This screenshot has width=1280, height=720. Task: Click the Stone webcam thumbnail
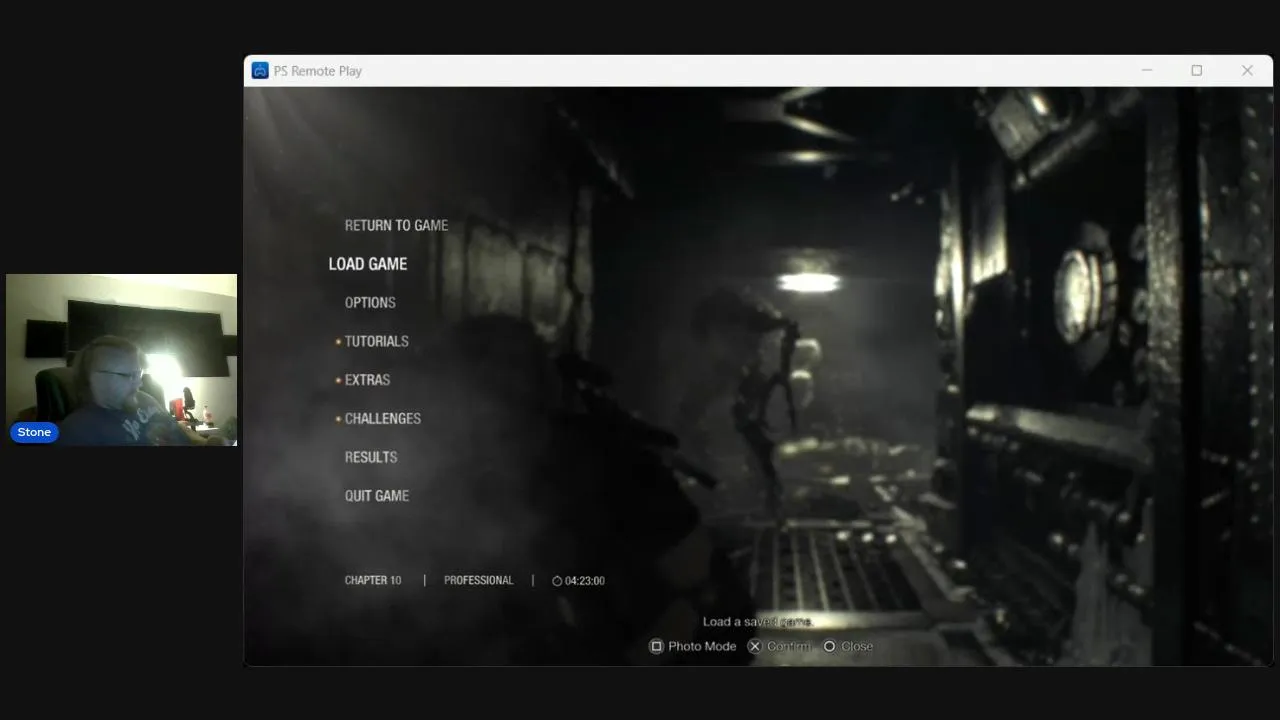pos(121,360)
